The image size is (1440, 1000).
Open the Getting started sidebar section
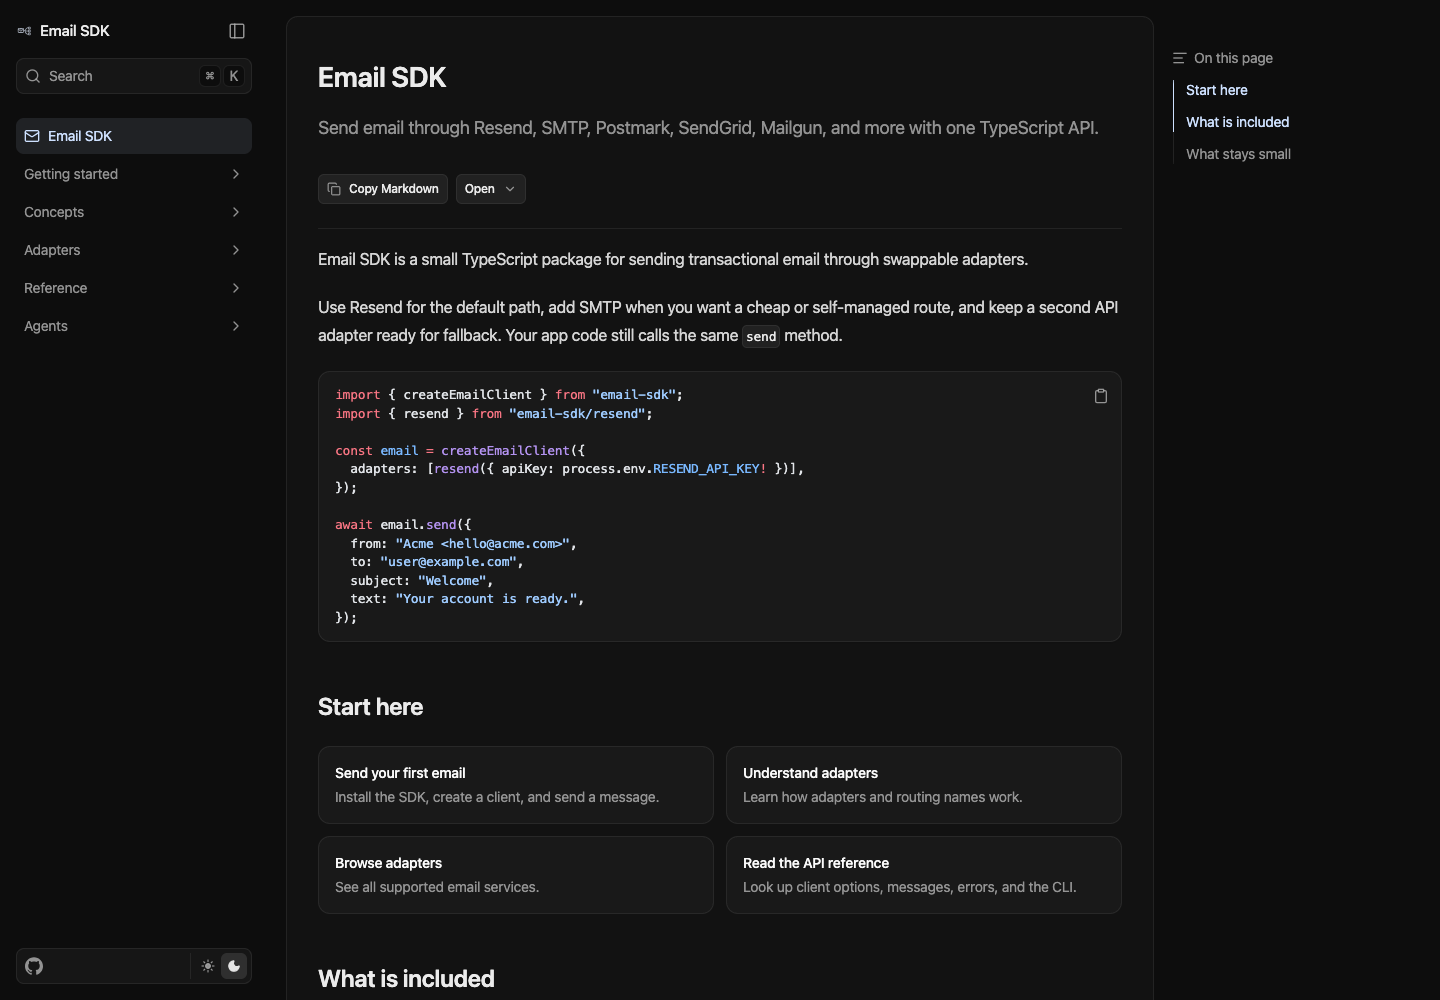click(134, 174)
